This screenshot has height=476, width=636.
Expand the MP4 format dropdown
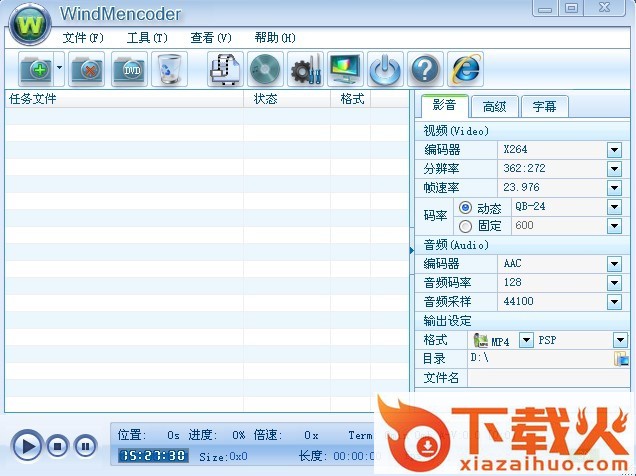[x=526, y=340]
